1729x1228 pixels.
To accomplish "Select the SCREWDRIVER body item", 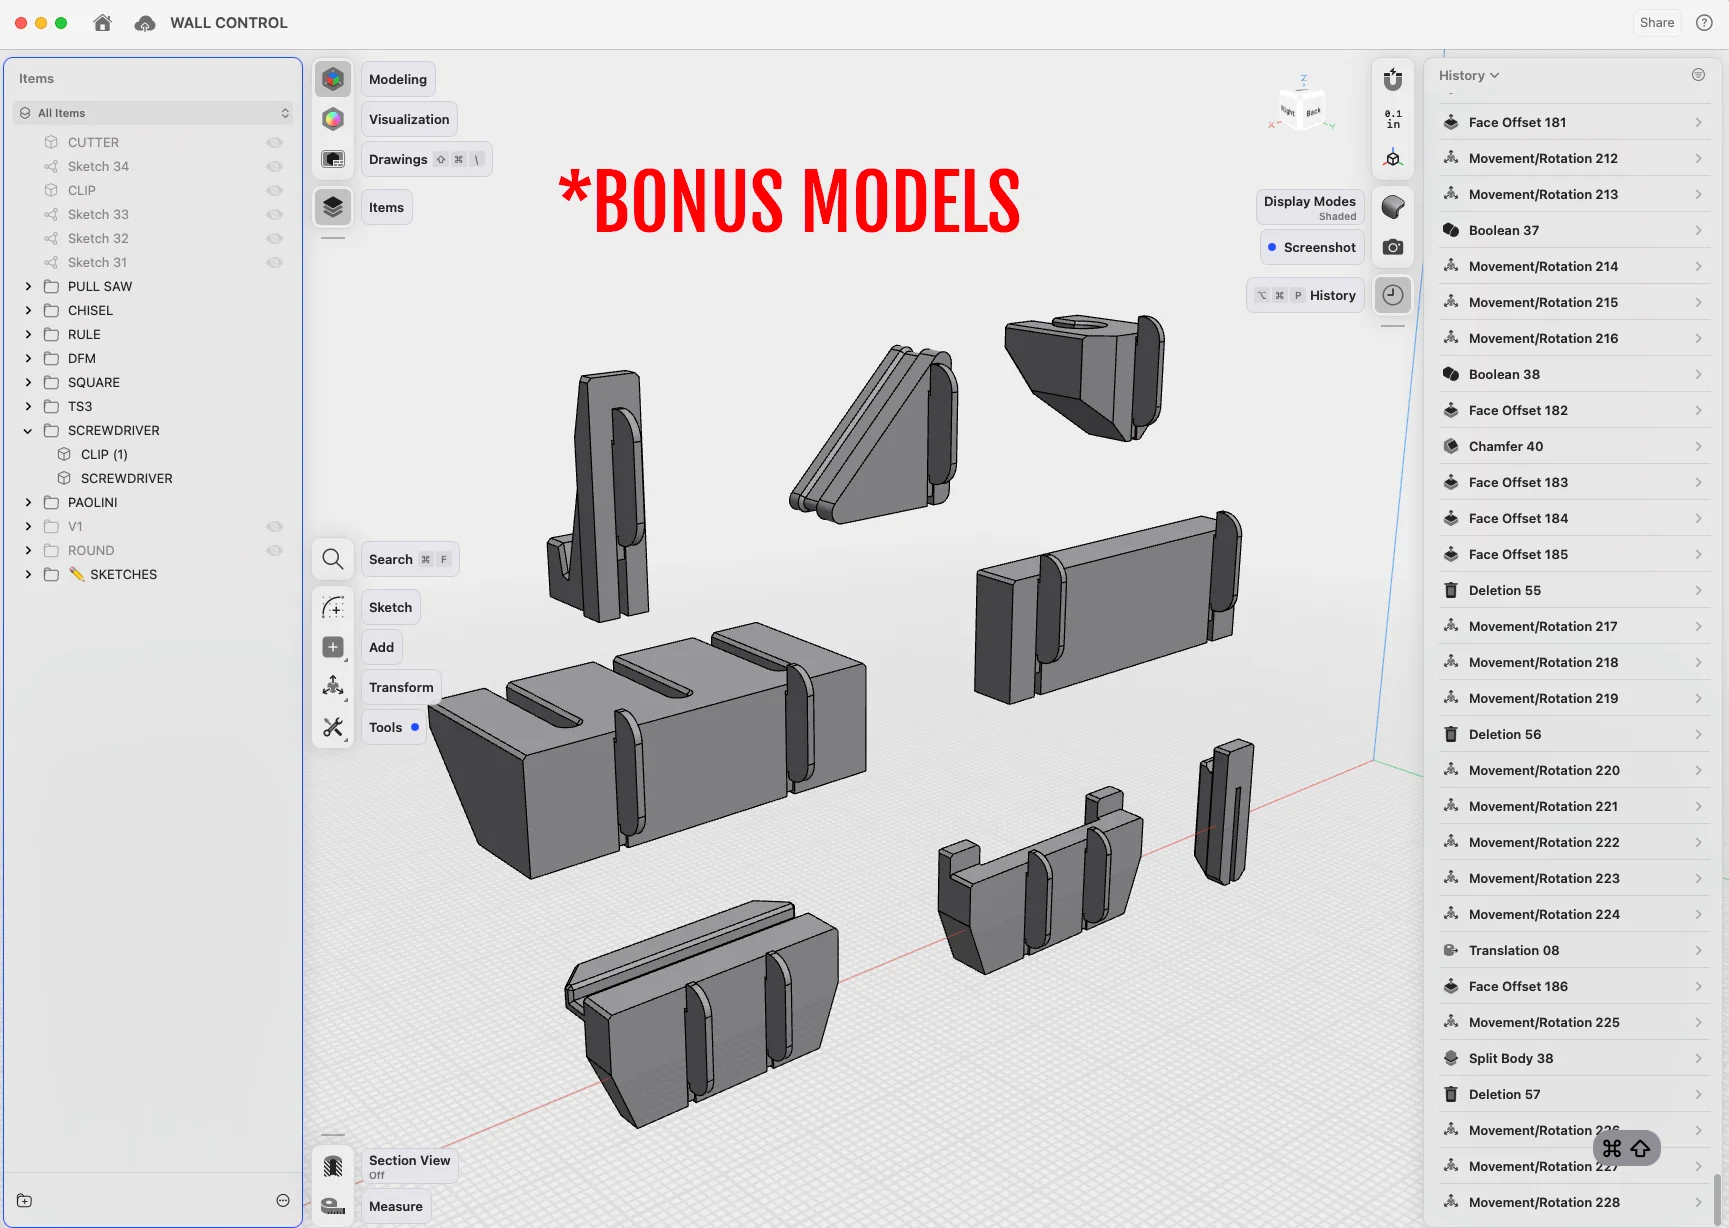I will click(x=126, y=478).
